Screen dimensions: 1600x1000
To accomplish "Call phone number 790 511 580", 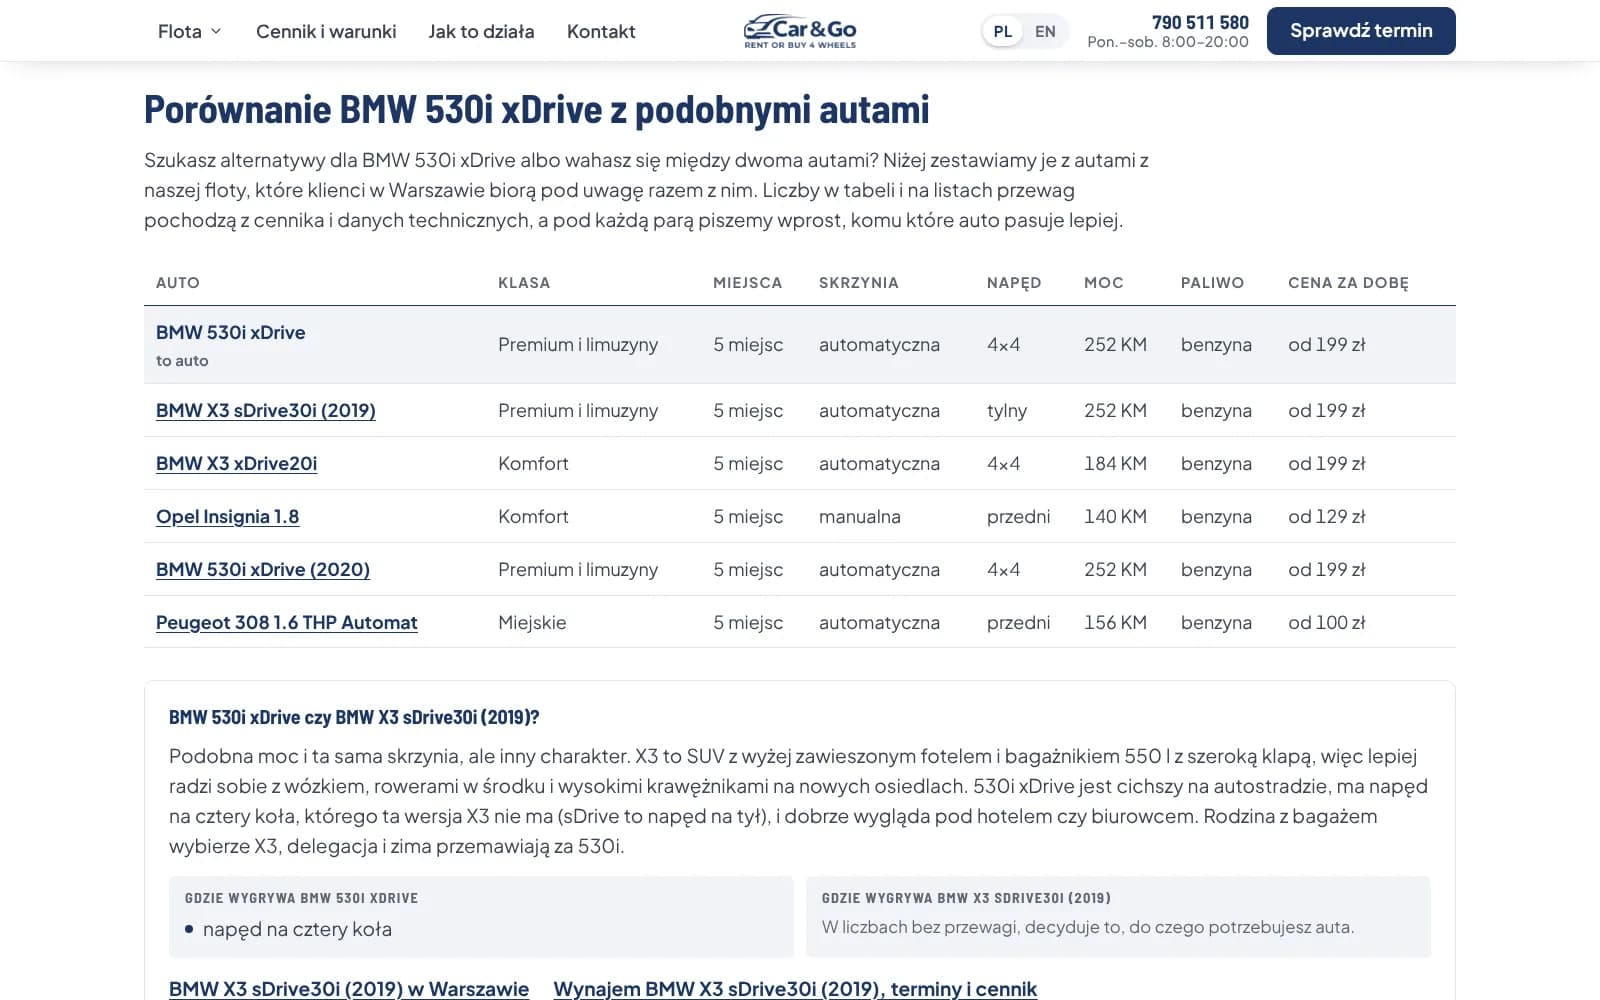I will (1200, 22).
